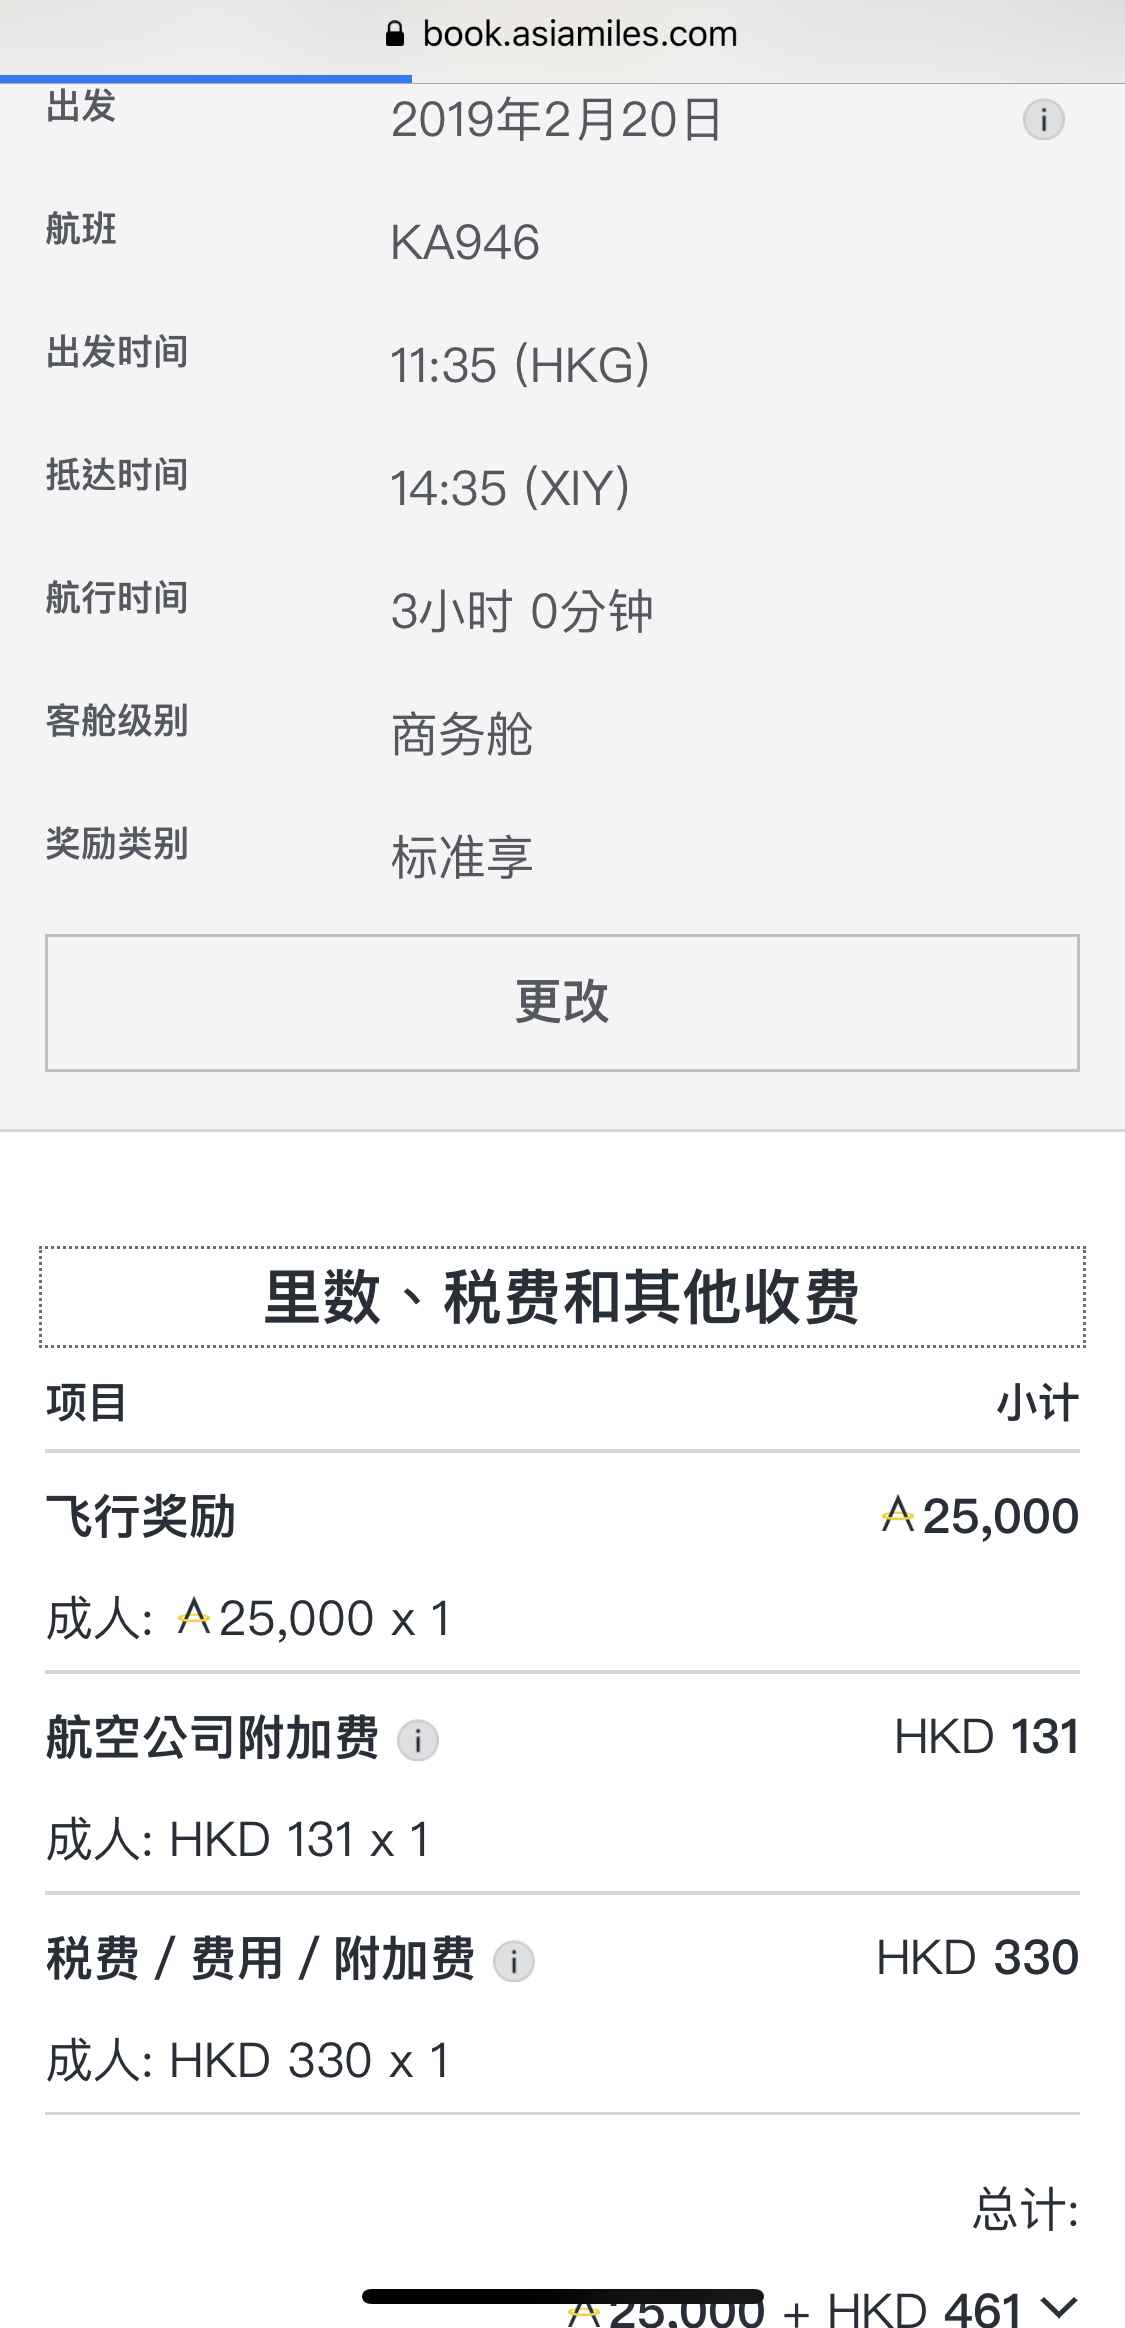Tap the info icon beside departure date
This screenshot has height=2328, width=1125.
[x=1043, y=120]
